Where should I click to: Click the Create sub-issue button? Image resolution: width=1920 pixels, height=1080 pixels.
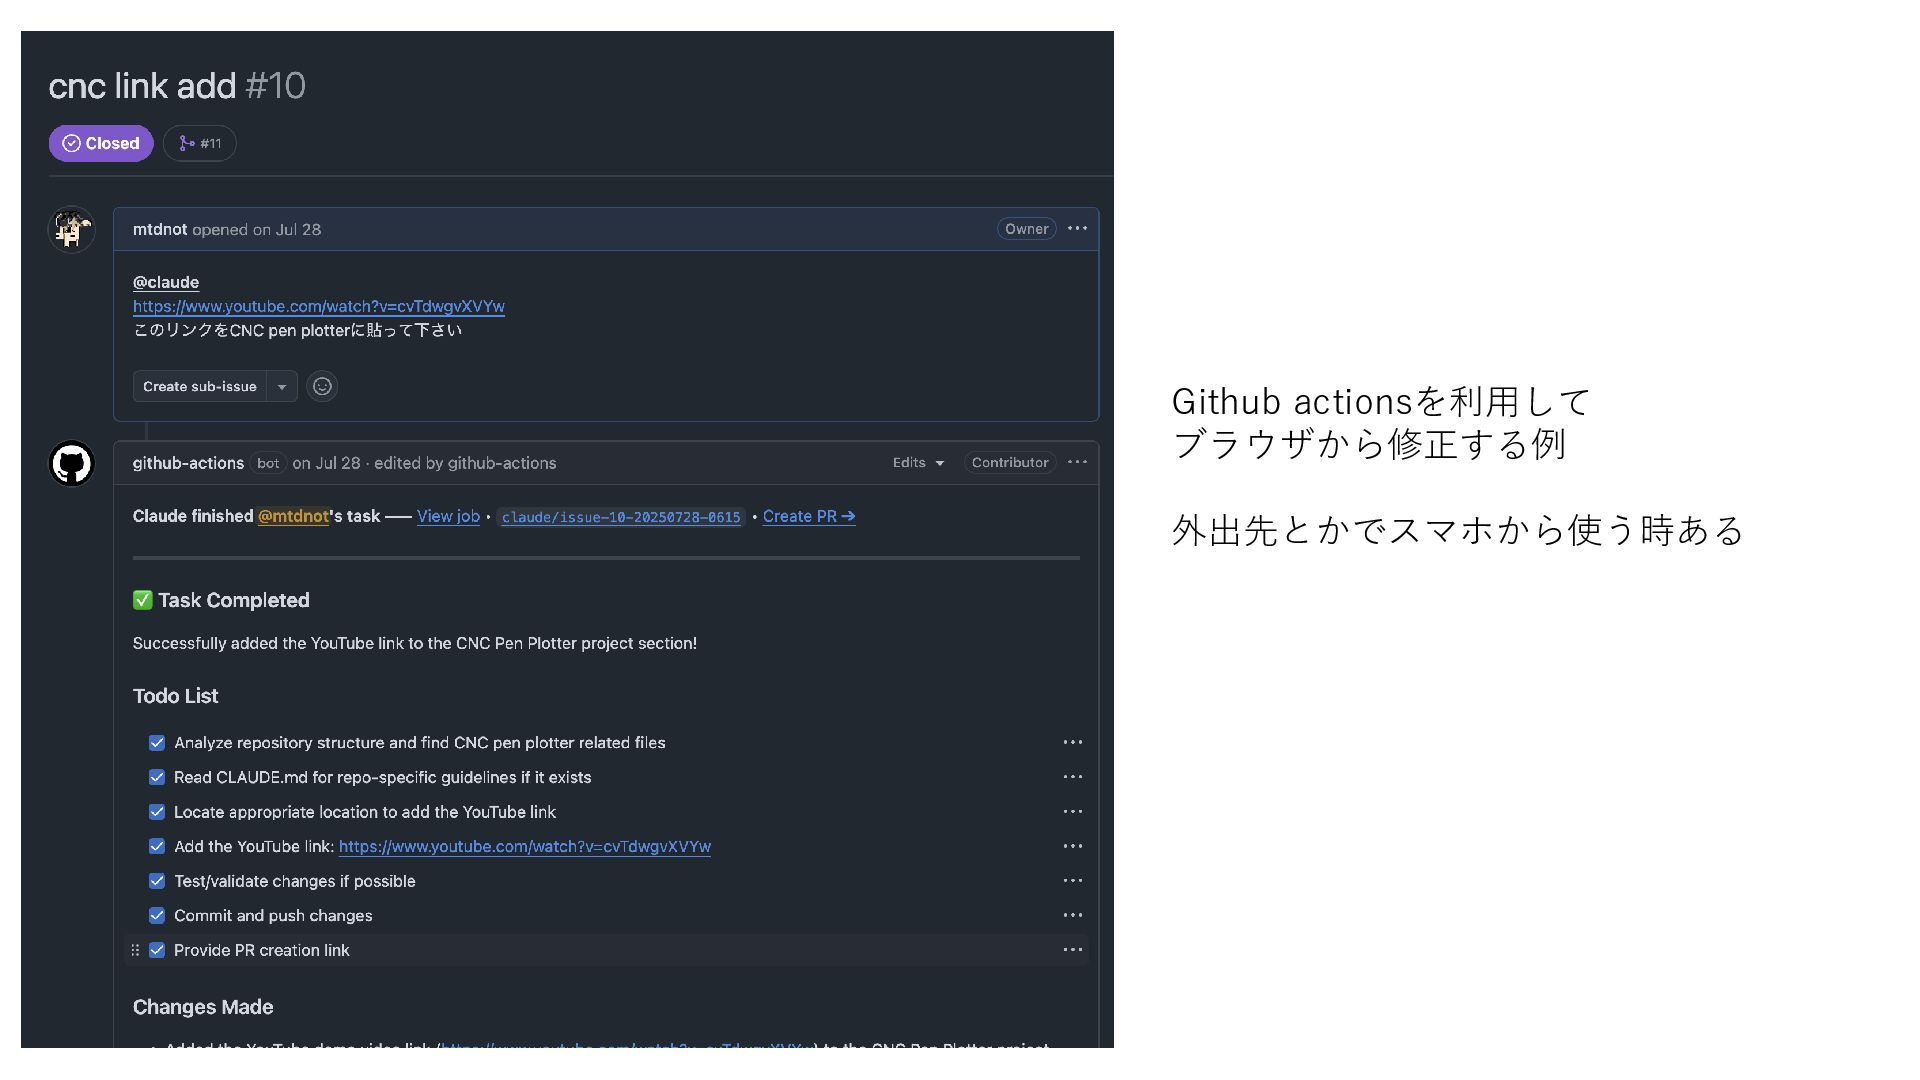pyautogui.click(x=200, y=387)
